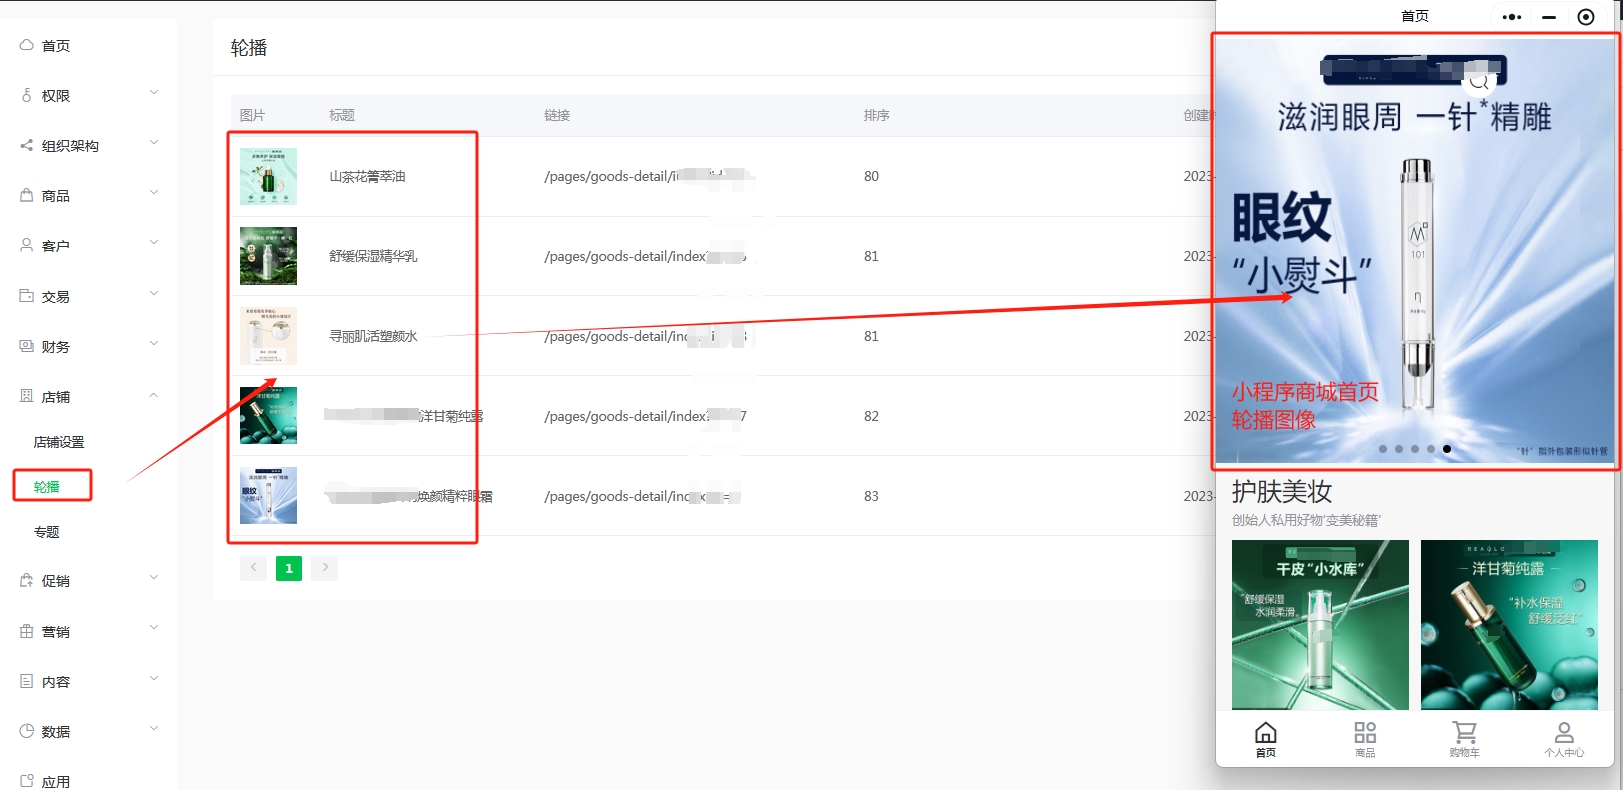Collapse the 店铺 menu chevron
1623x790 pixels.
tap(154, 395)
